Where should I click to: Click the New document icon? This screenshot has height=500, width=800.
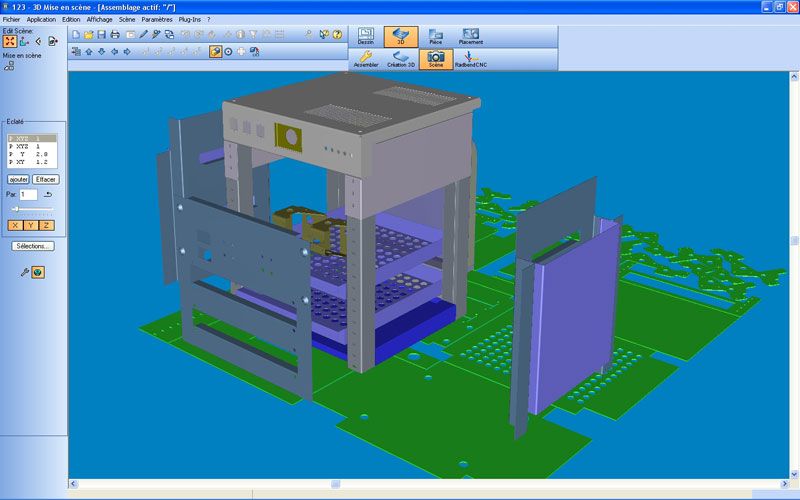pos(76,35)
